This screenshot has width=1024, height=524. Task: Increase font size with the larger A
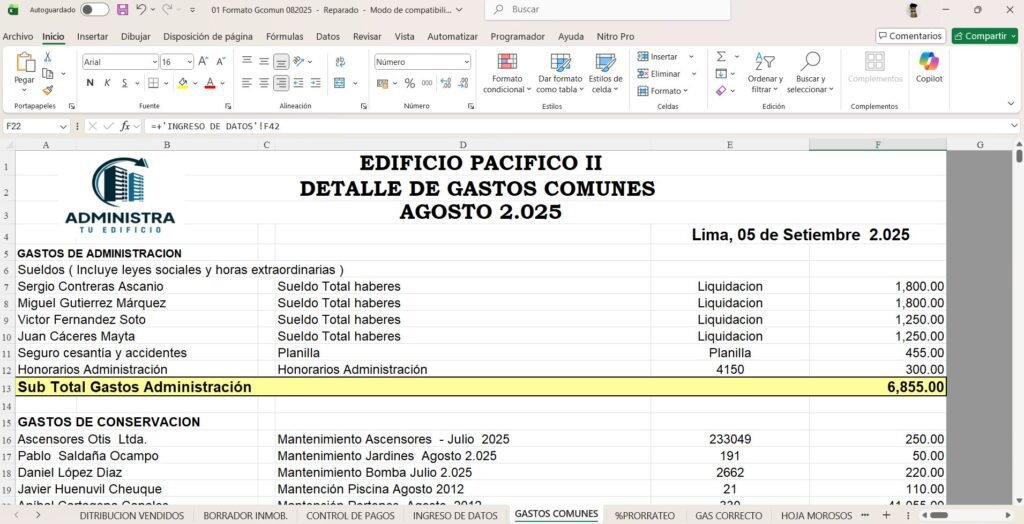203,61
